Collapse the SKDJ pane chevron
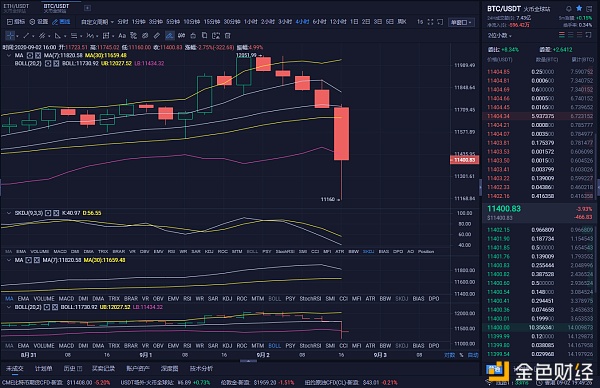This screenshot has width=600, height=388. [x=9, y=213]
